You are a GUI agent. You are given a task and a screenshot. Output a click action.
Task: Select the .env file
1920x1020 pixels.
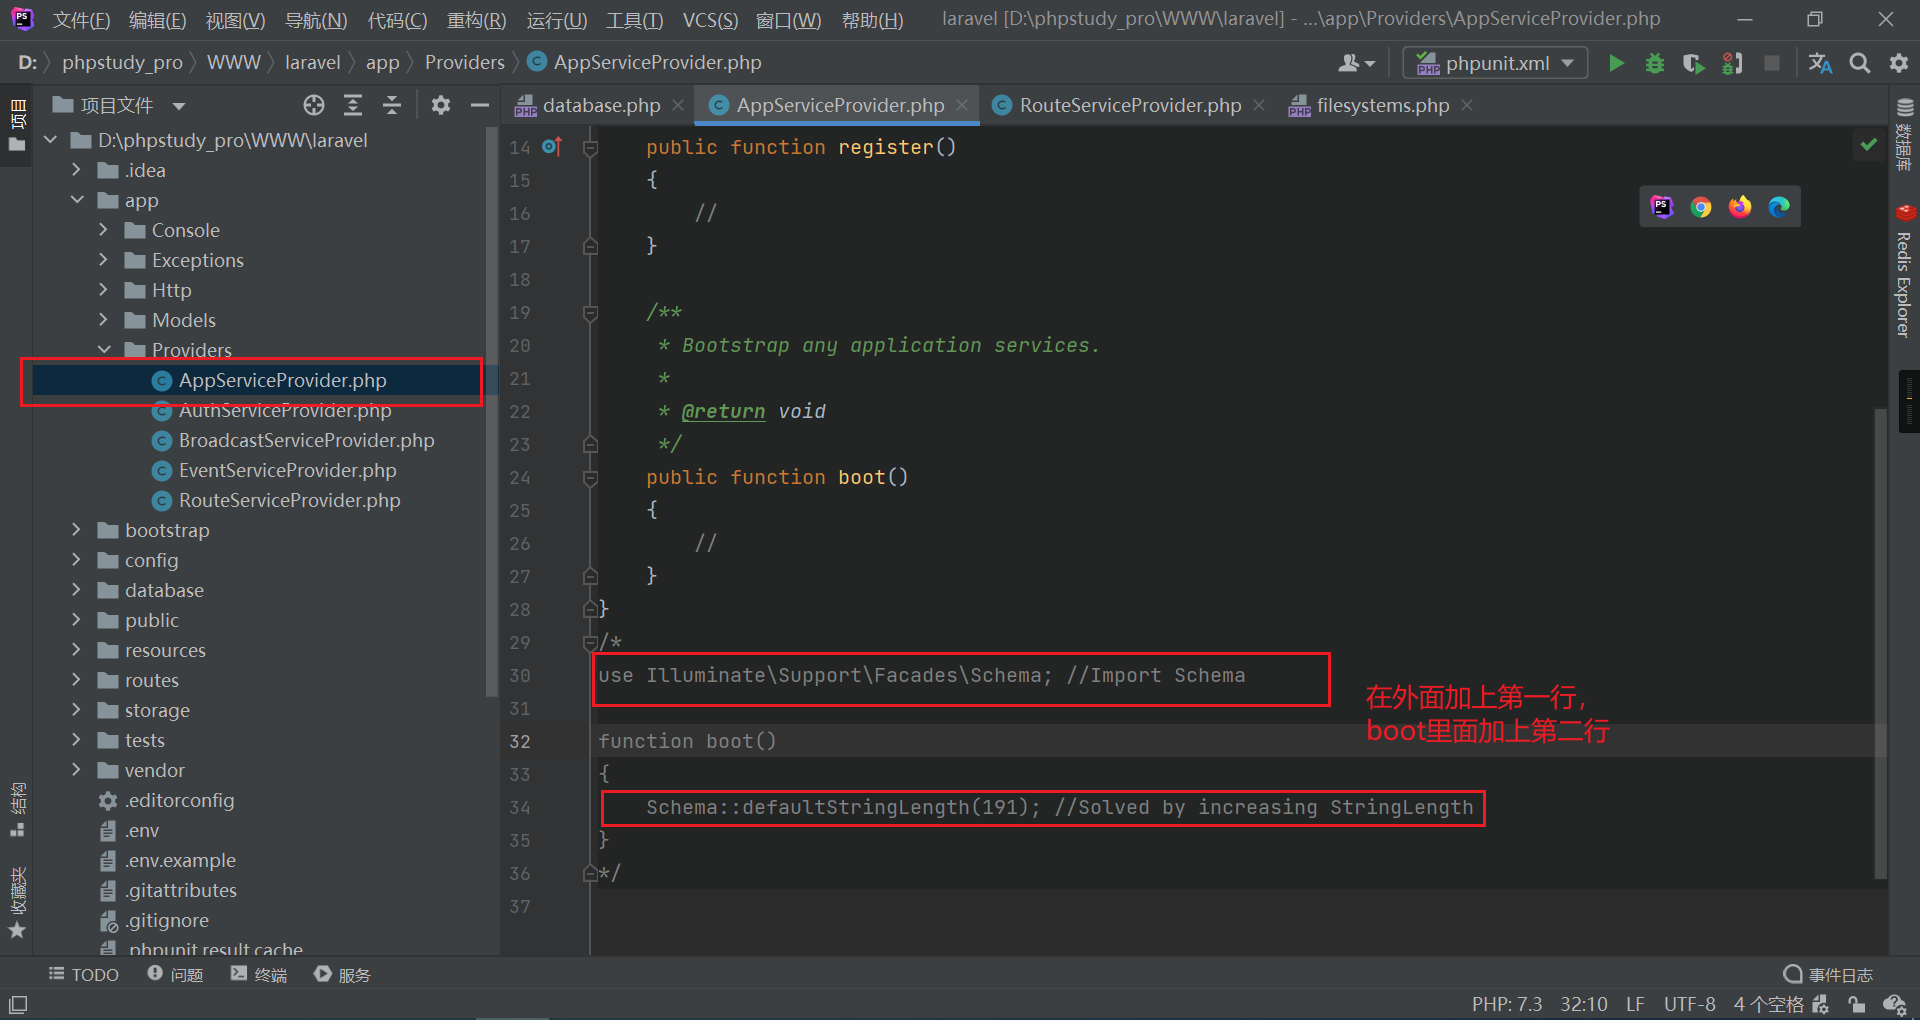(x=142, y=830)
